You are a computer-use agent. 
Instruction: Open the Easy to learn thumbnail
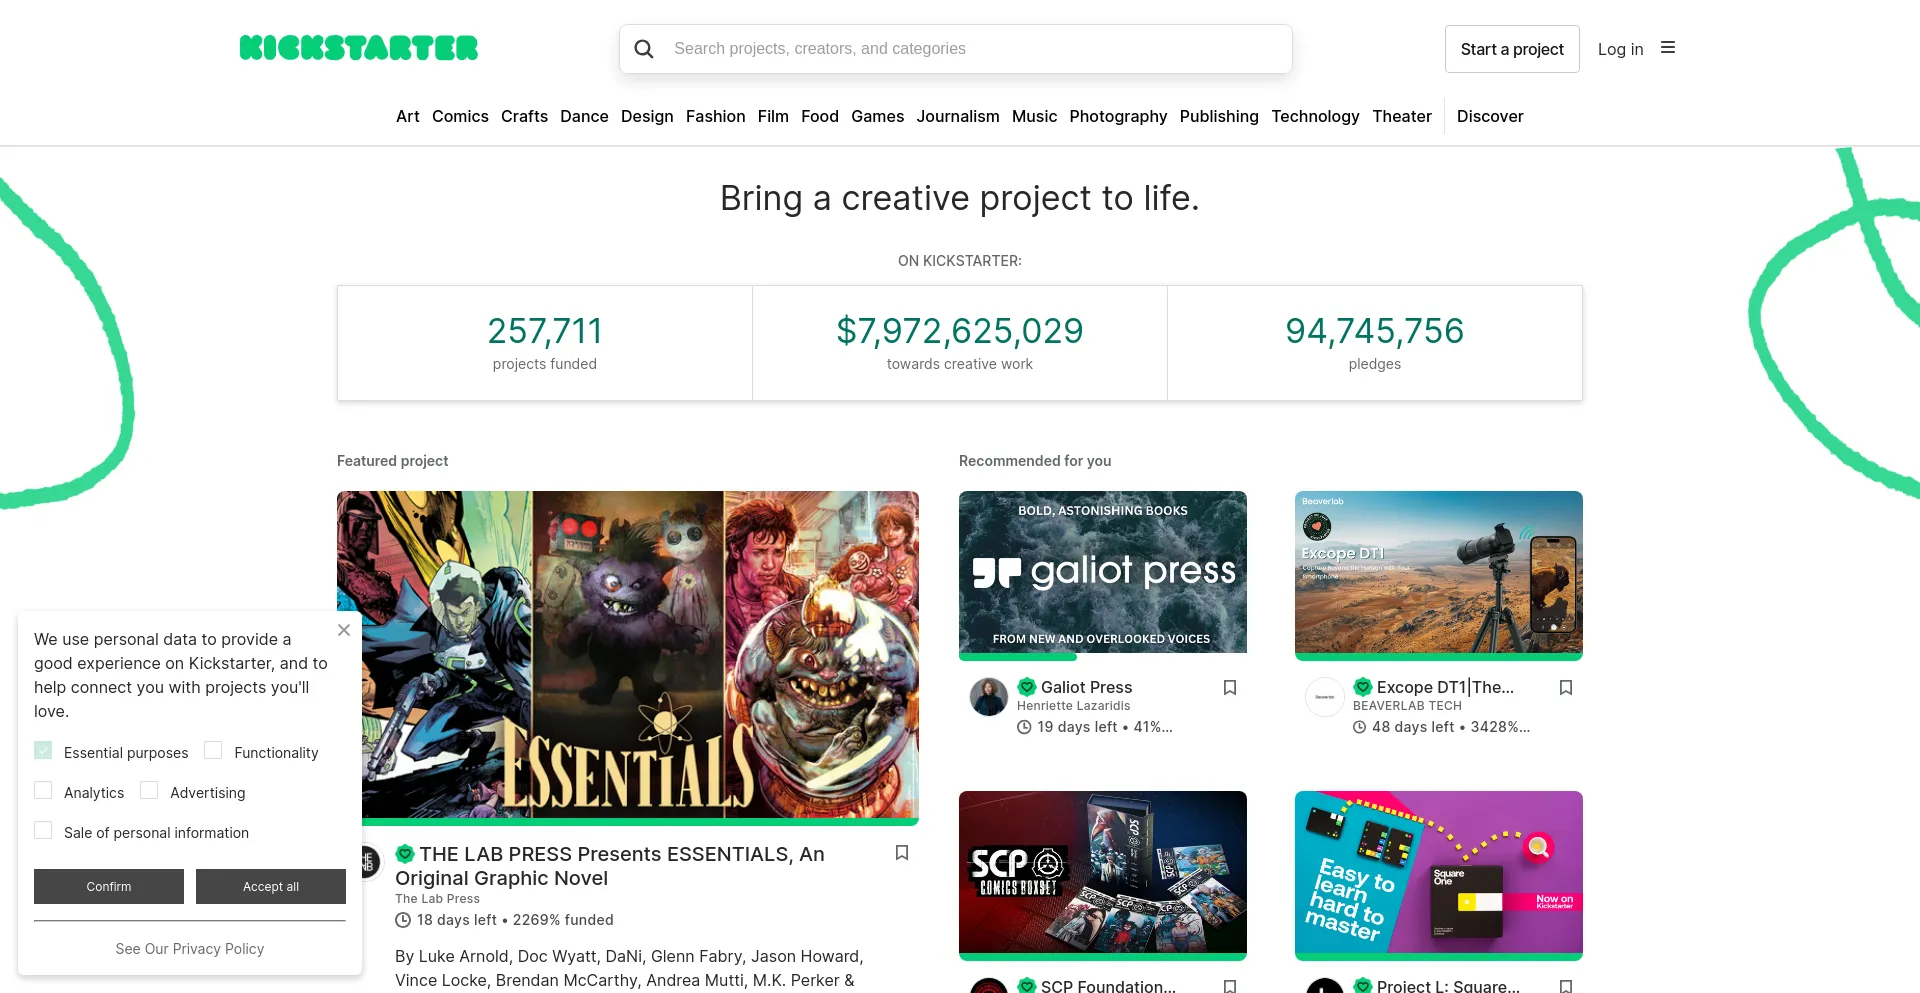1439,872
